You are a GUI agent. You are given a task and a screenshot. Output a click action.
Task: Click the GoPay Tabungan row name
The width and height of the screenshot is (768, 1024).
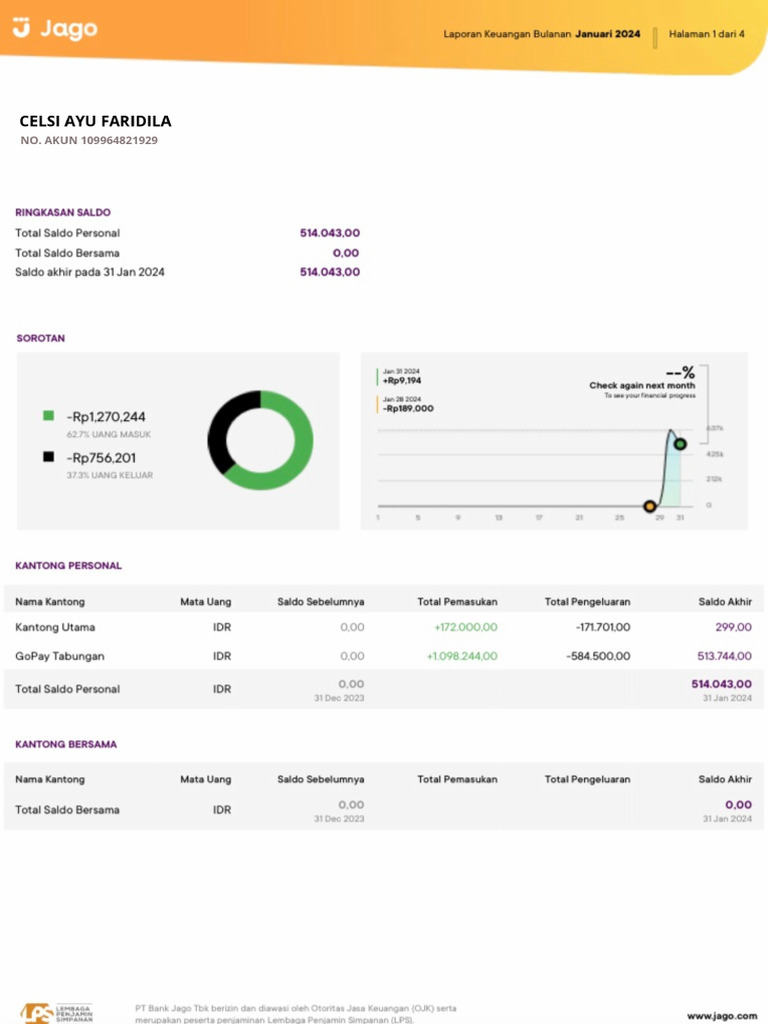pos(60,656)
